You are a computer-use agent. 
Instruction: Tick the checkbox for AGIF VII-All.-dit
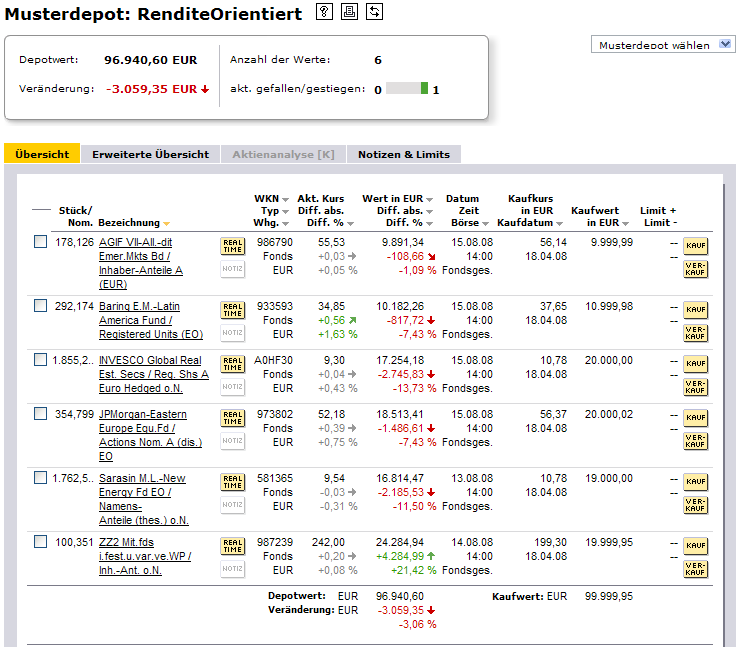click(x=40, y=242)
